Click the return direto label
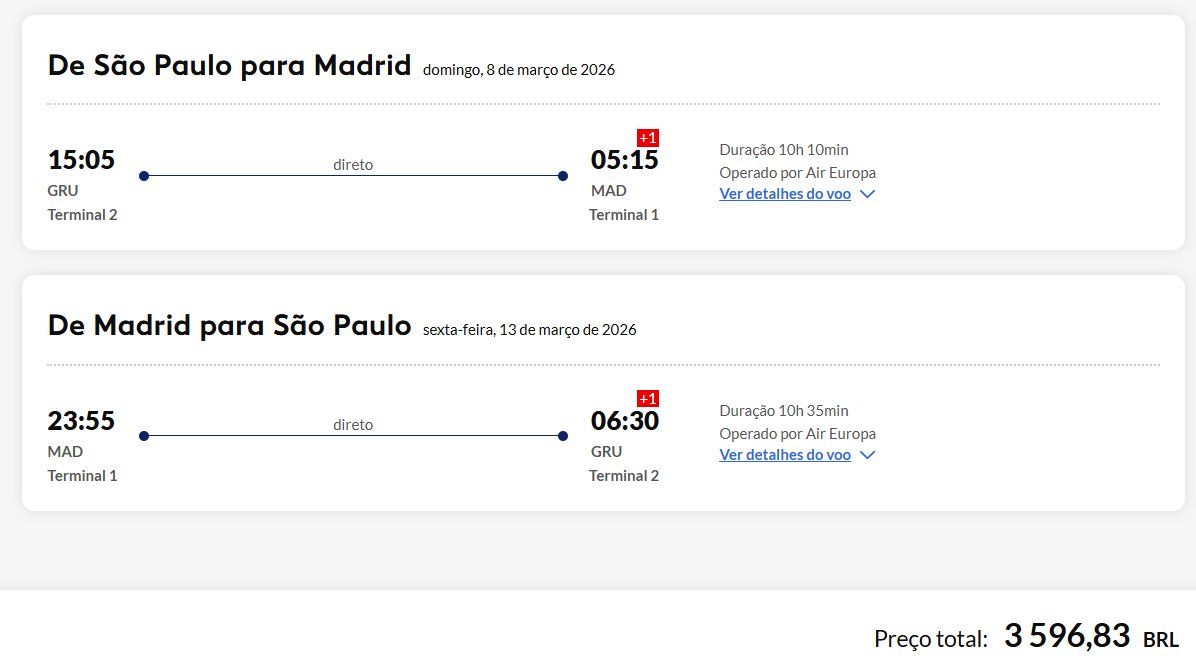The height and width of the screenshot is (658, 1196). [x=353, y=425]
